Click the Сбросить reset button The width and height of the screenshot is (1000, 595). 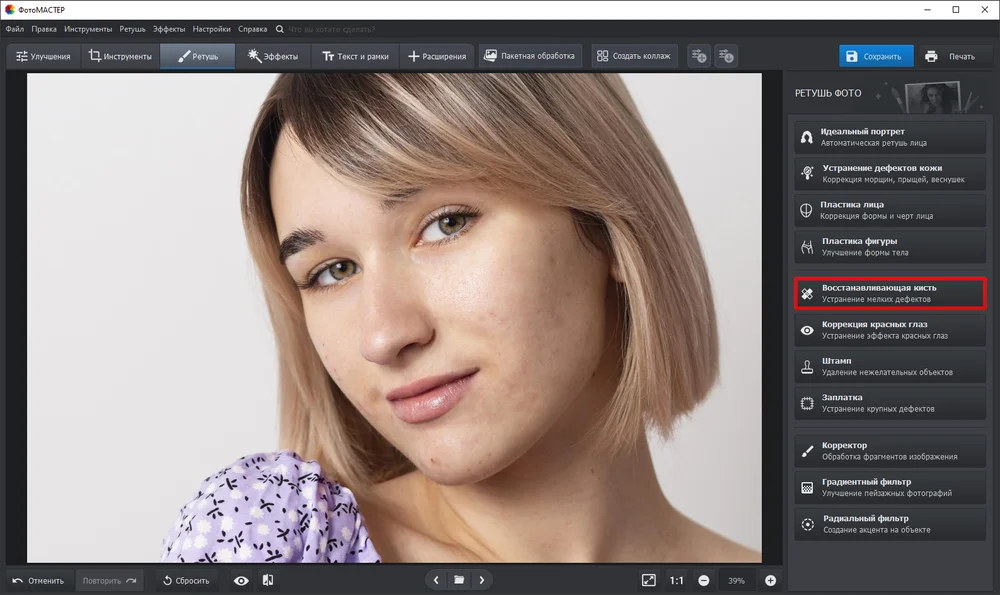186,580
